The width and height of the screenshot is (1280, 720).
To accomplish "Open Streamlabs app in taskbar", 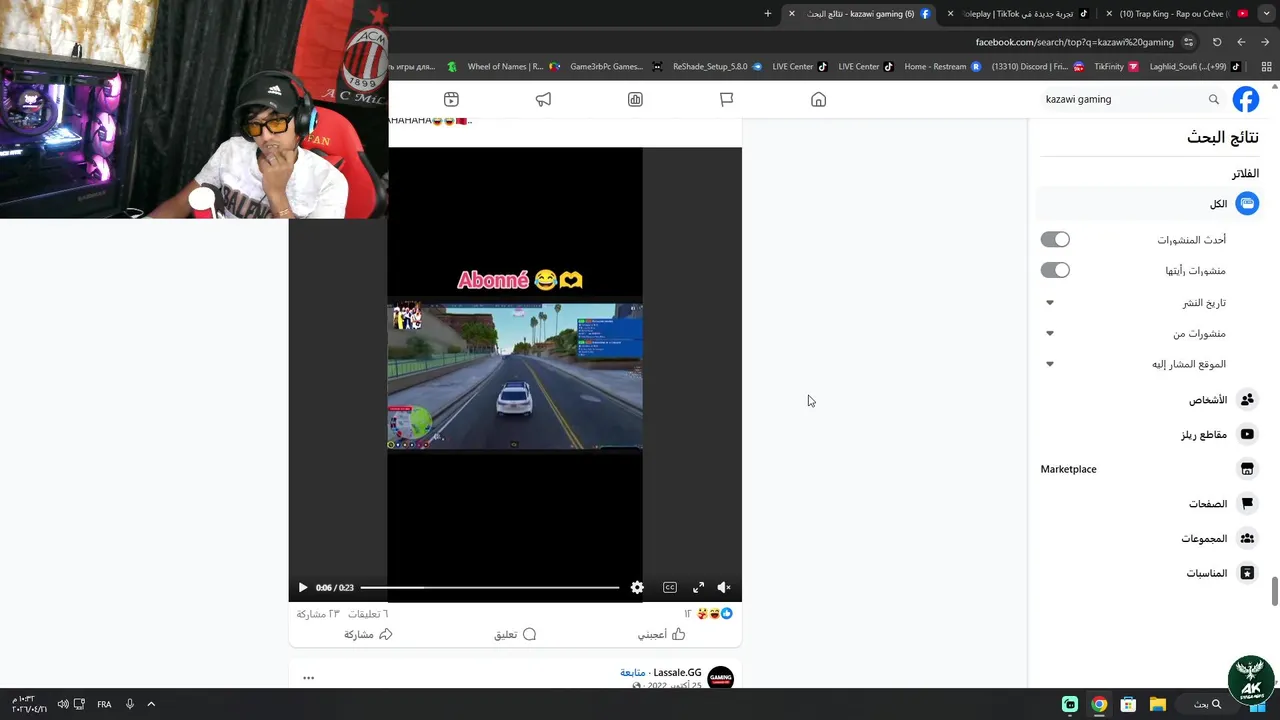I will click(x=1070, y=704).
